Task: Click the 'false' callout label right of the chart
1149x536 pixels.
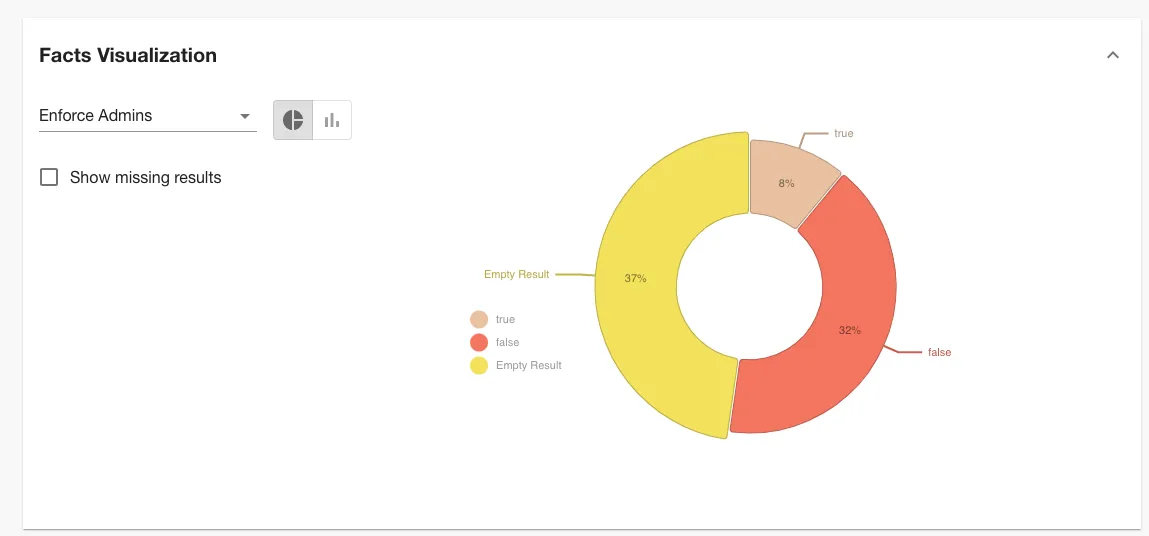Action: tap(939, 352)
